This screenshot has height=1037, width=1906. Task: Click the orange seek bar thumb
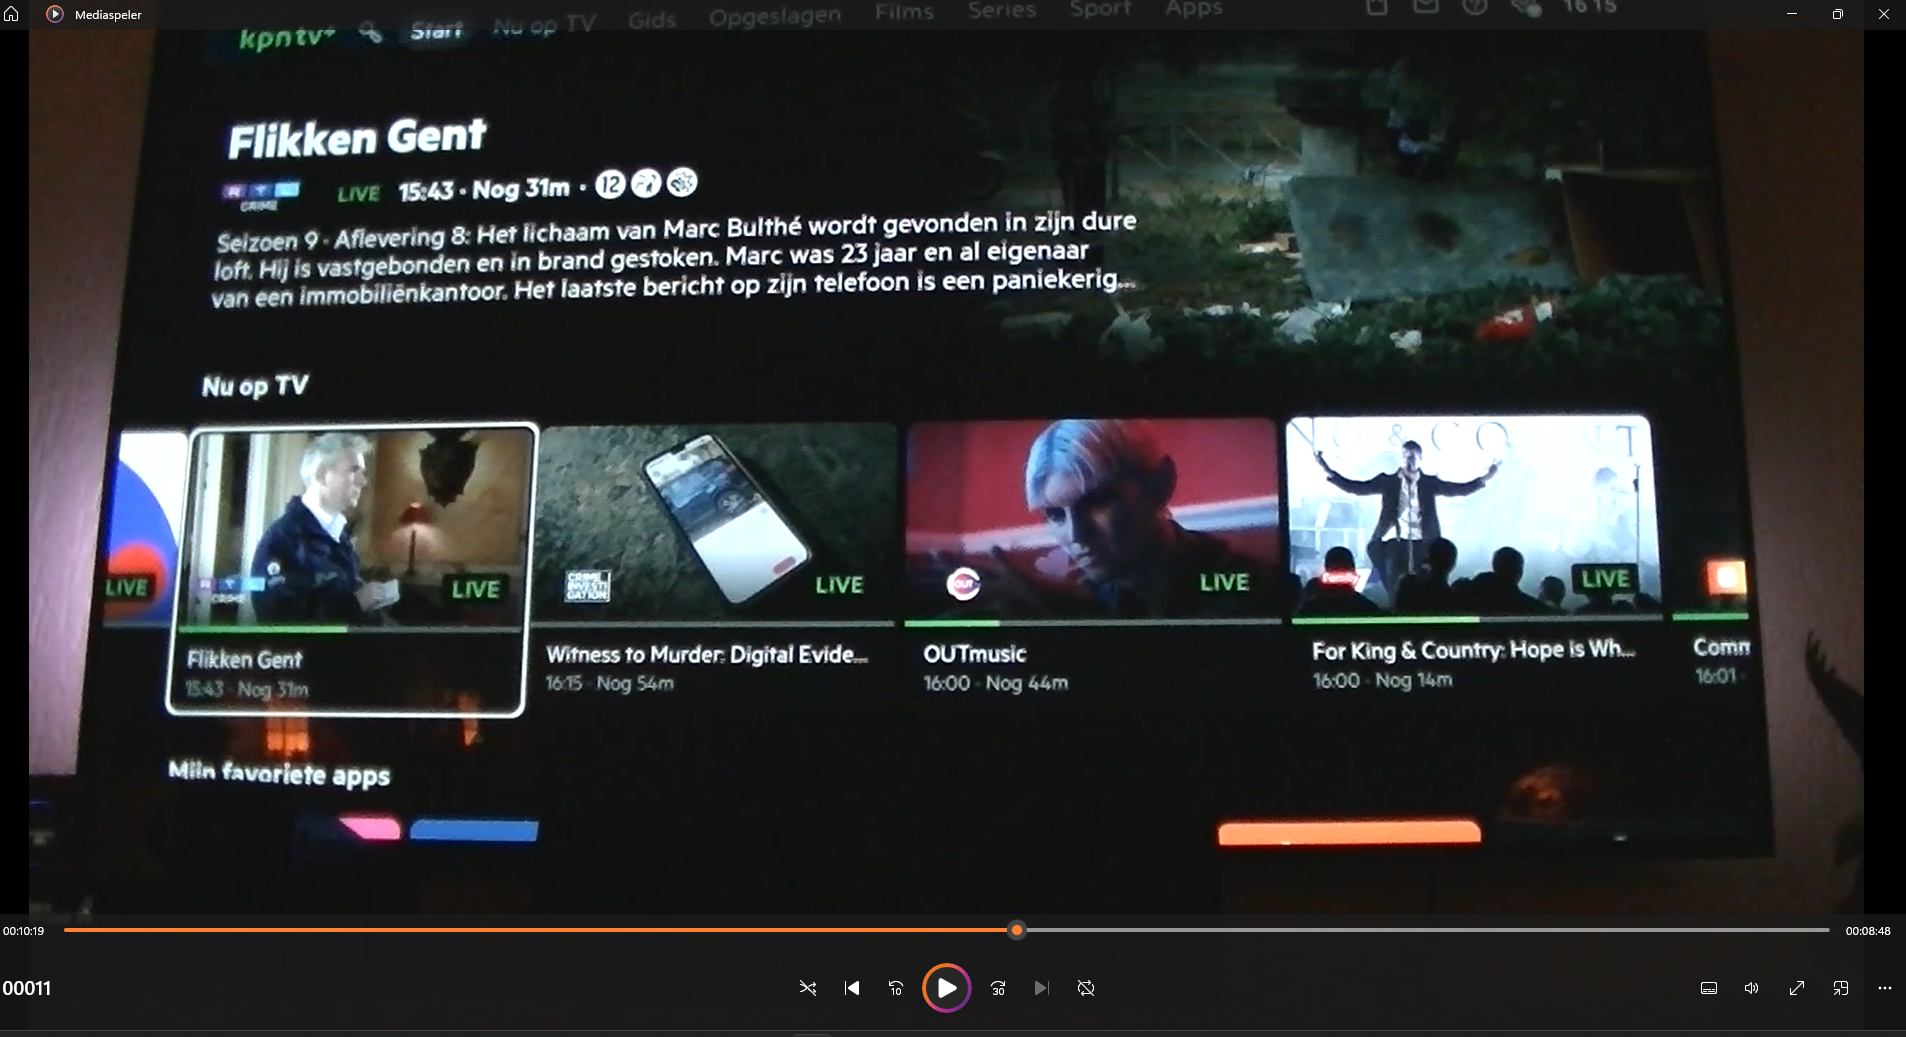click(1017, 930)
